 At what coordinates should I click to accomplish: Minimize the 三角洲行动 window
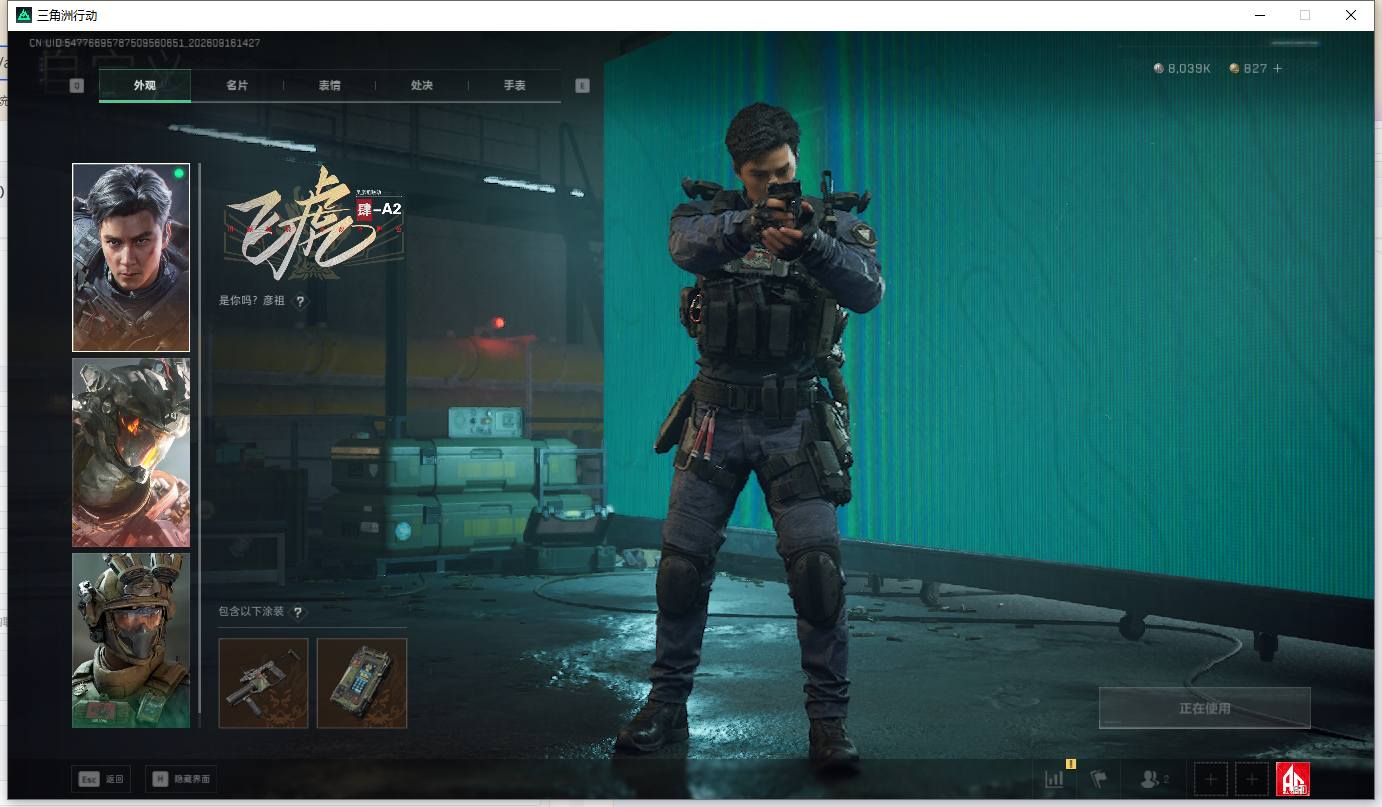pyautogui.click(x=1259, y=15)
